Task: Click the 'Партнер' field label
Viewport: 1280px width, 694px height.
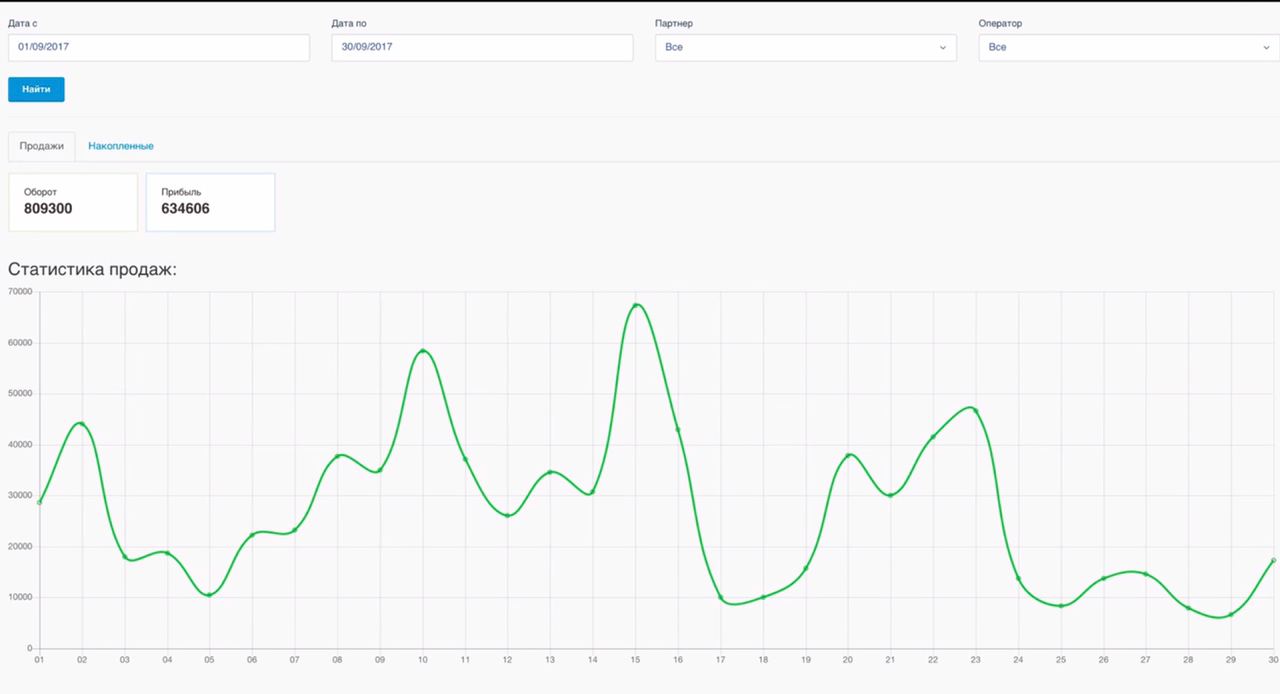Action: click(674, 23)
